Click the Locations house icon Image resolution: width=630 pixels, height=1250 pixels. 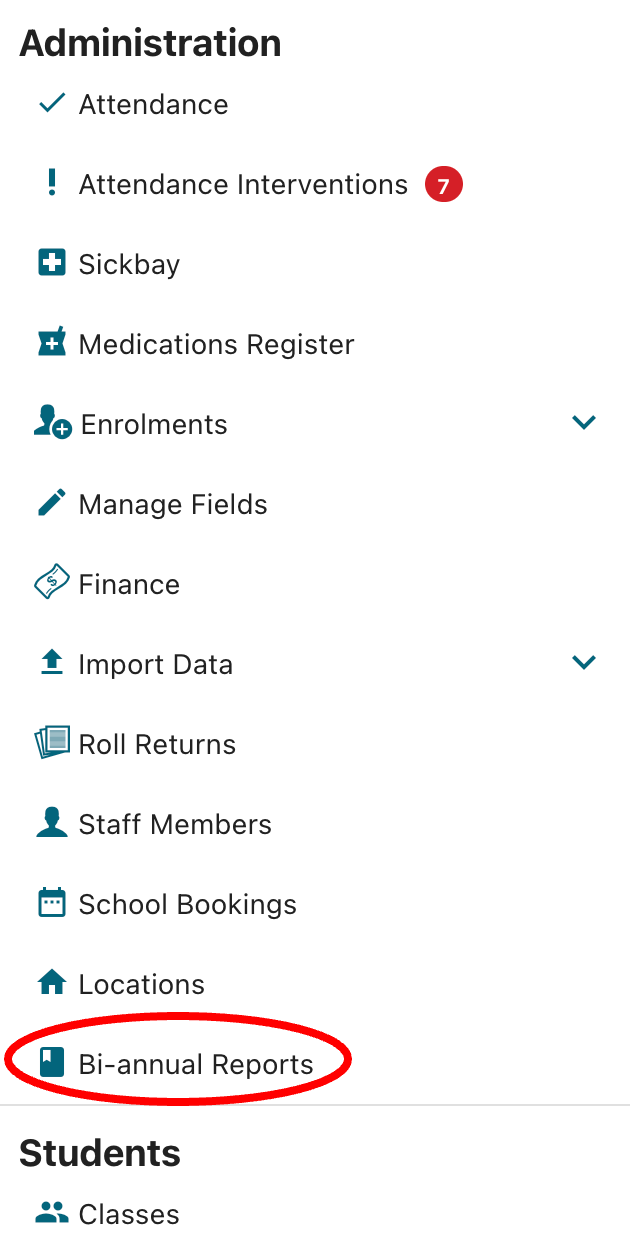pos(51,983)
